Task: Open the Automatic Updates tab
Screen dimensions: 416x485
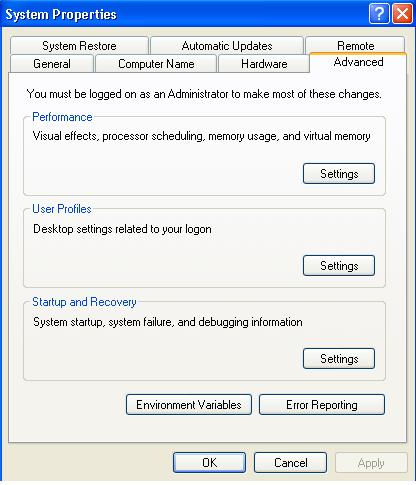Action: click(x=227, y=46)
